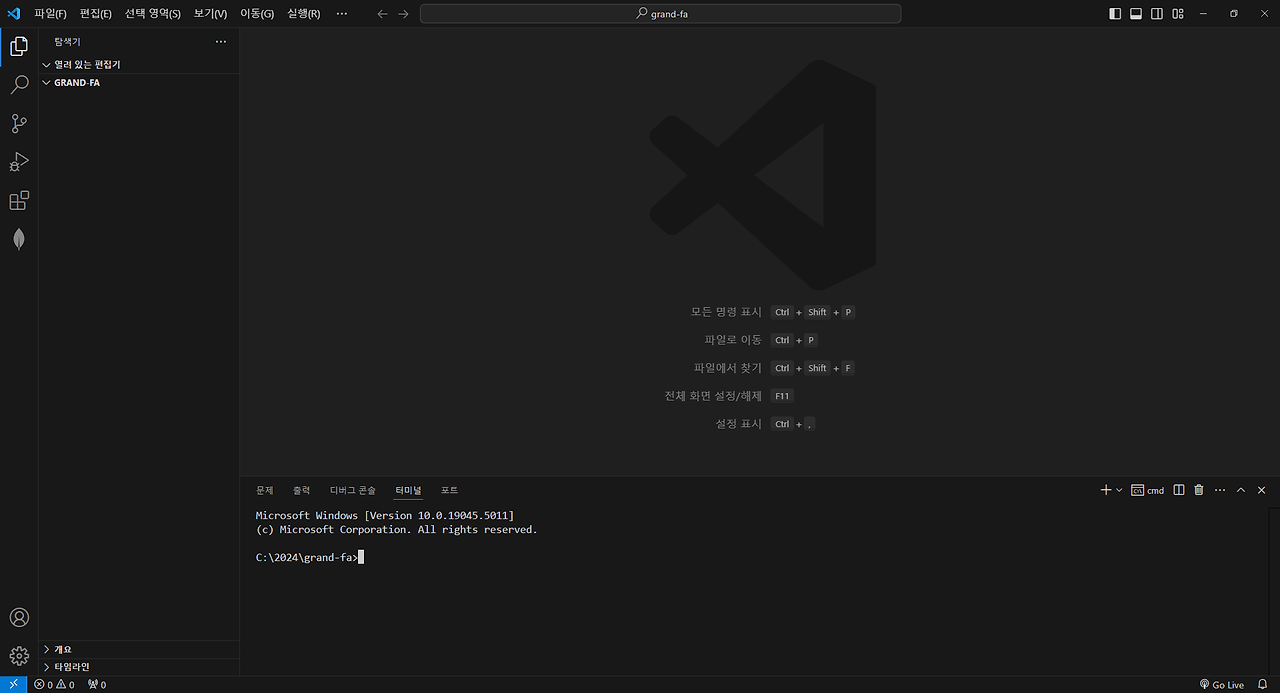The height and width of the screenshot is (693, 1280).
Task: Open the 선택 영역(S) menu
Action: click(x=153, y=14)
